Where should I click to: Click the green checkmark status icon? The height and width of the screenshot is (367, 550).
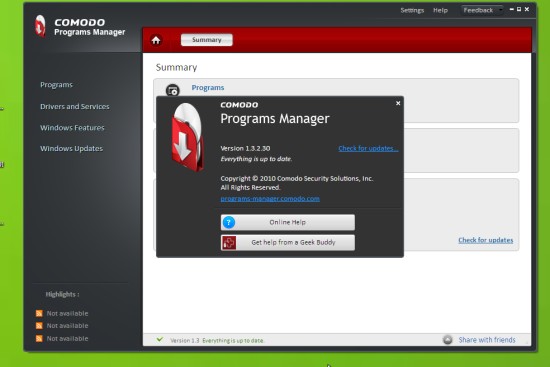pyautogui.click(x=160, y=339)
